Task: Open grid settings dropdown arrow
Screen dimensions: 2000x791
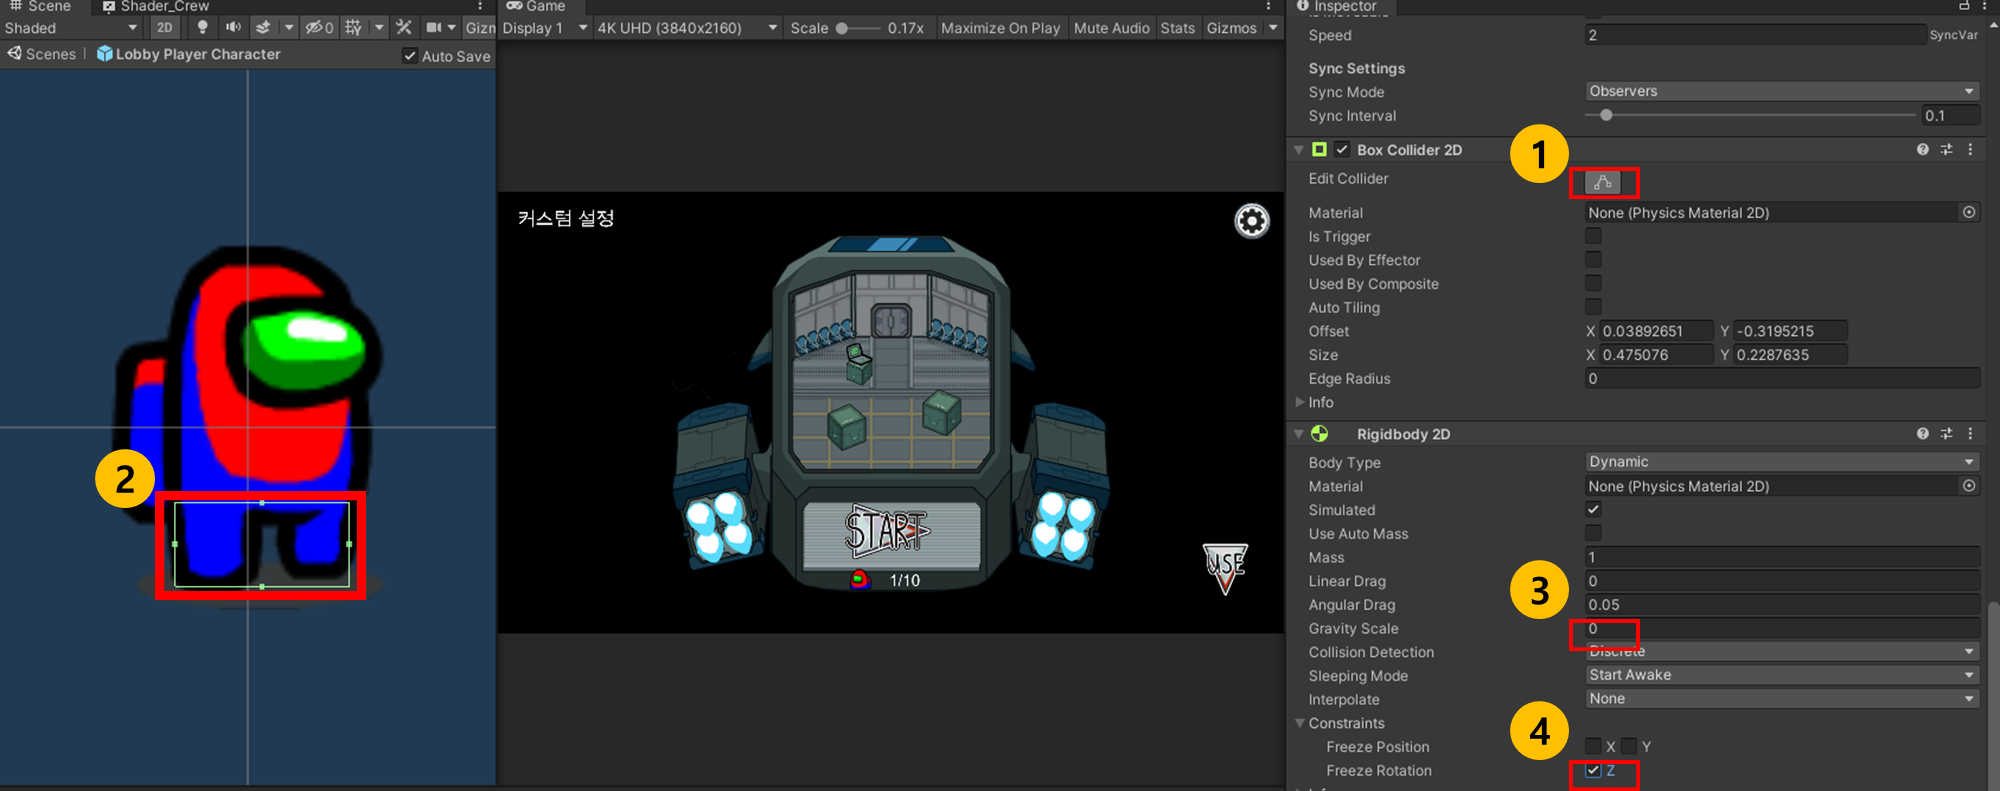Action: (379, 28)
